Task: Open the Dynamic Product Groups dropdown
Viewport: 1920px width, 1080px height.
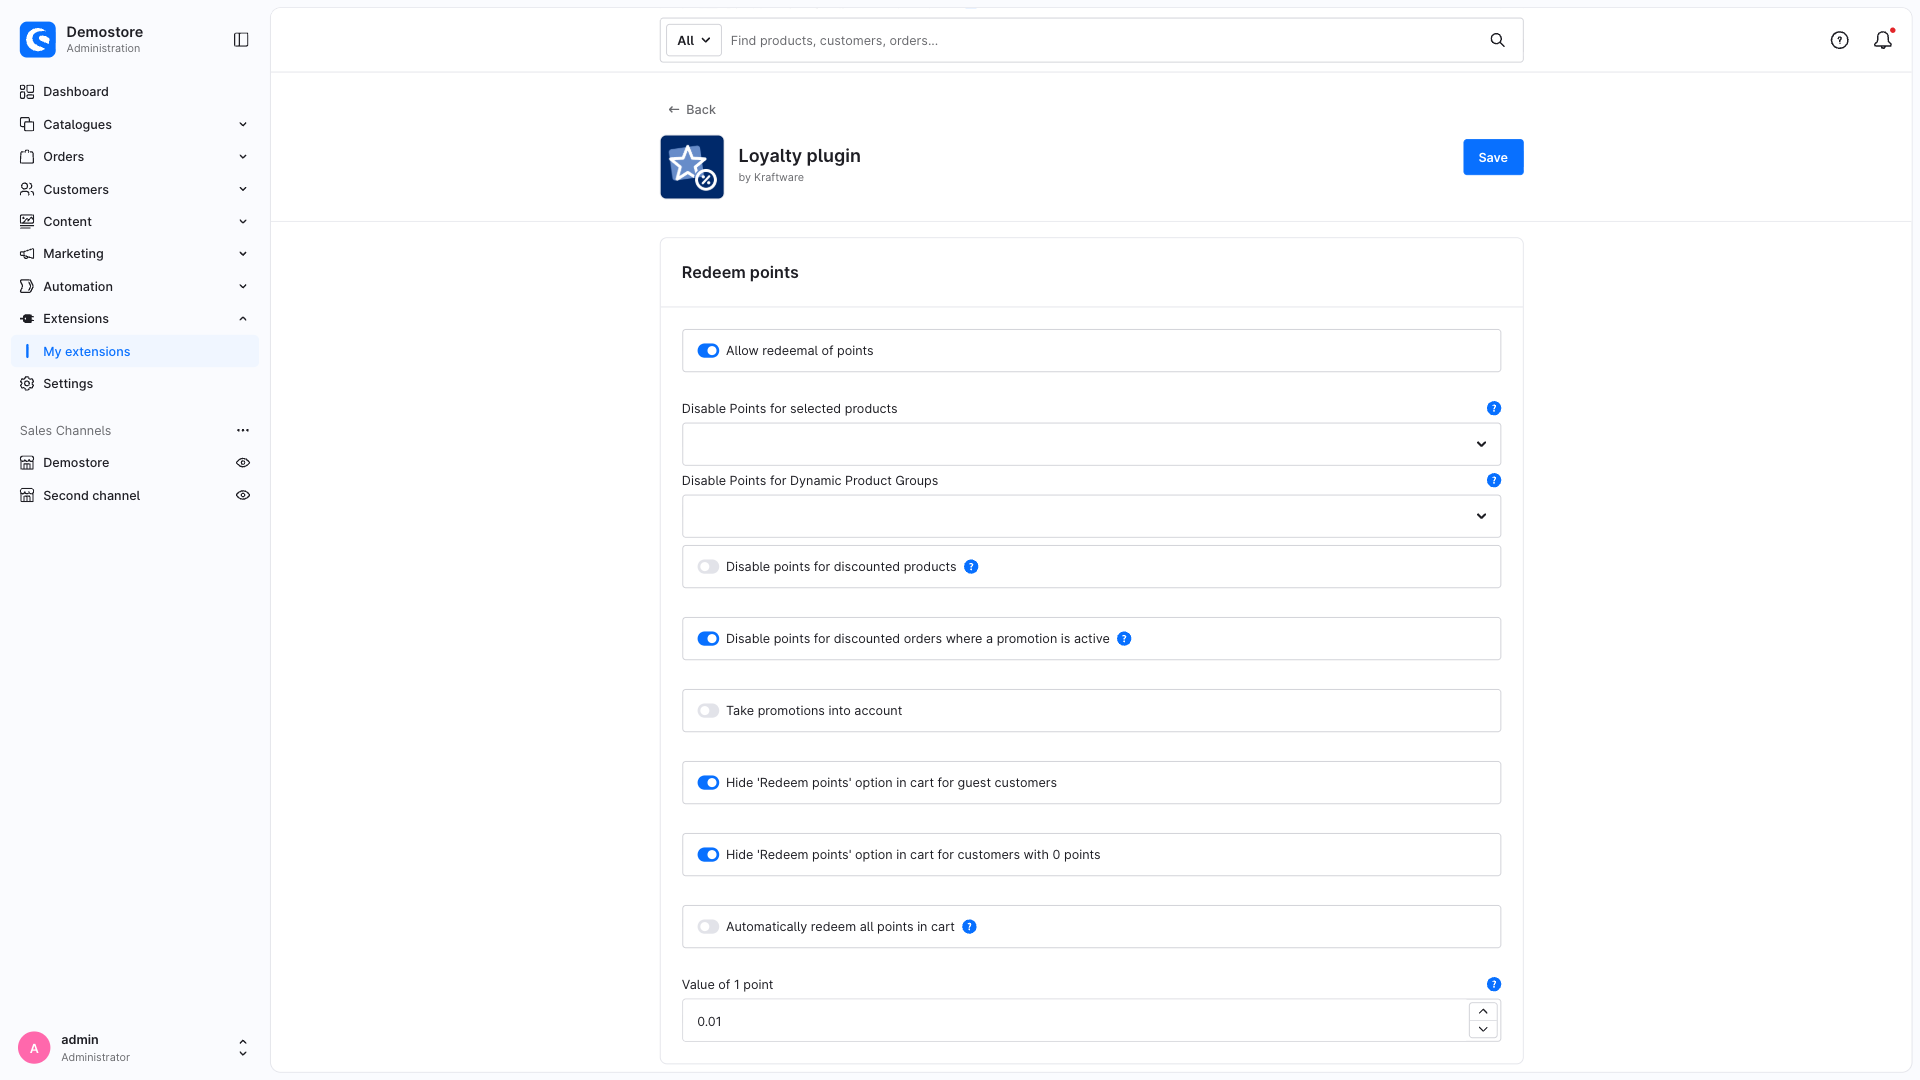Action: (1091, 516)
